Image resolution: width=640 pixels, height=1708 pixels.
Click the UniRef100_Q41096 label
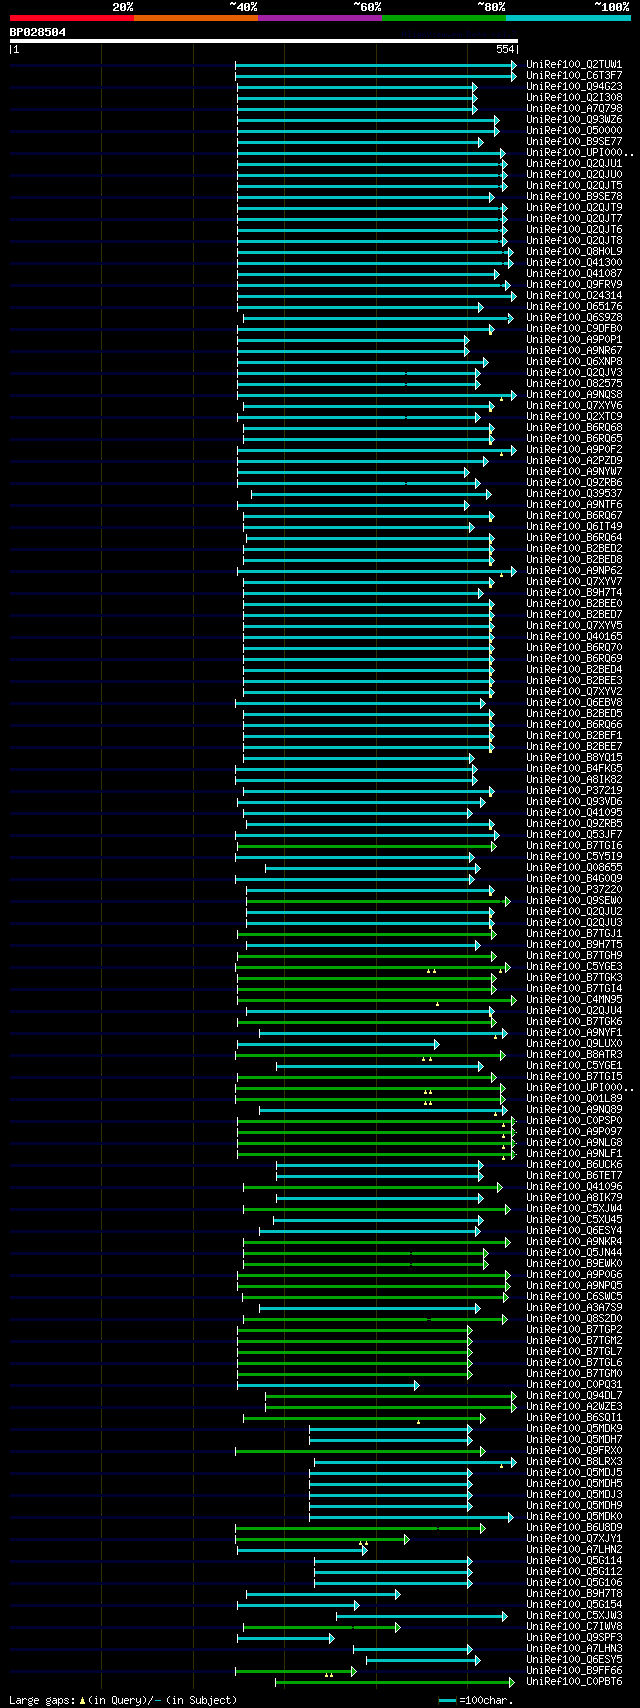pyautogui.click(x=574, y=1186)
